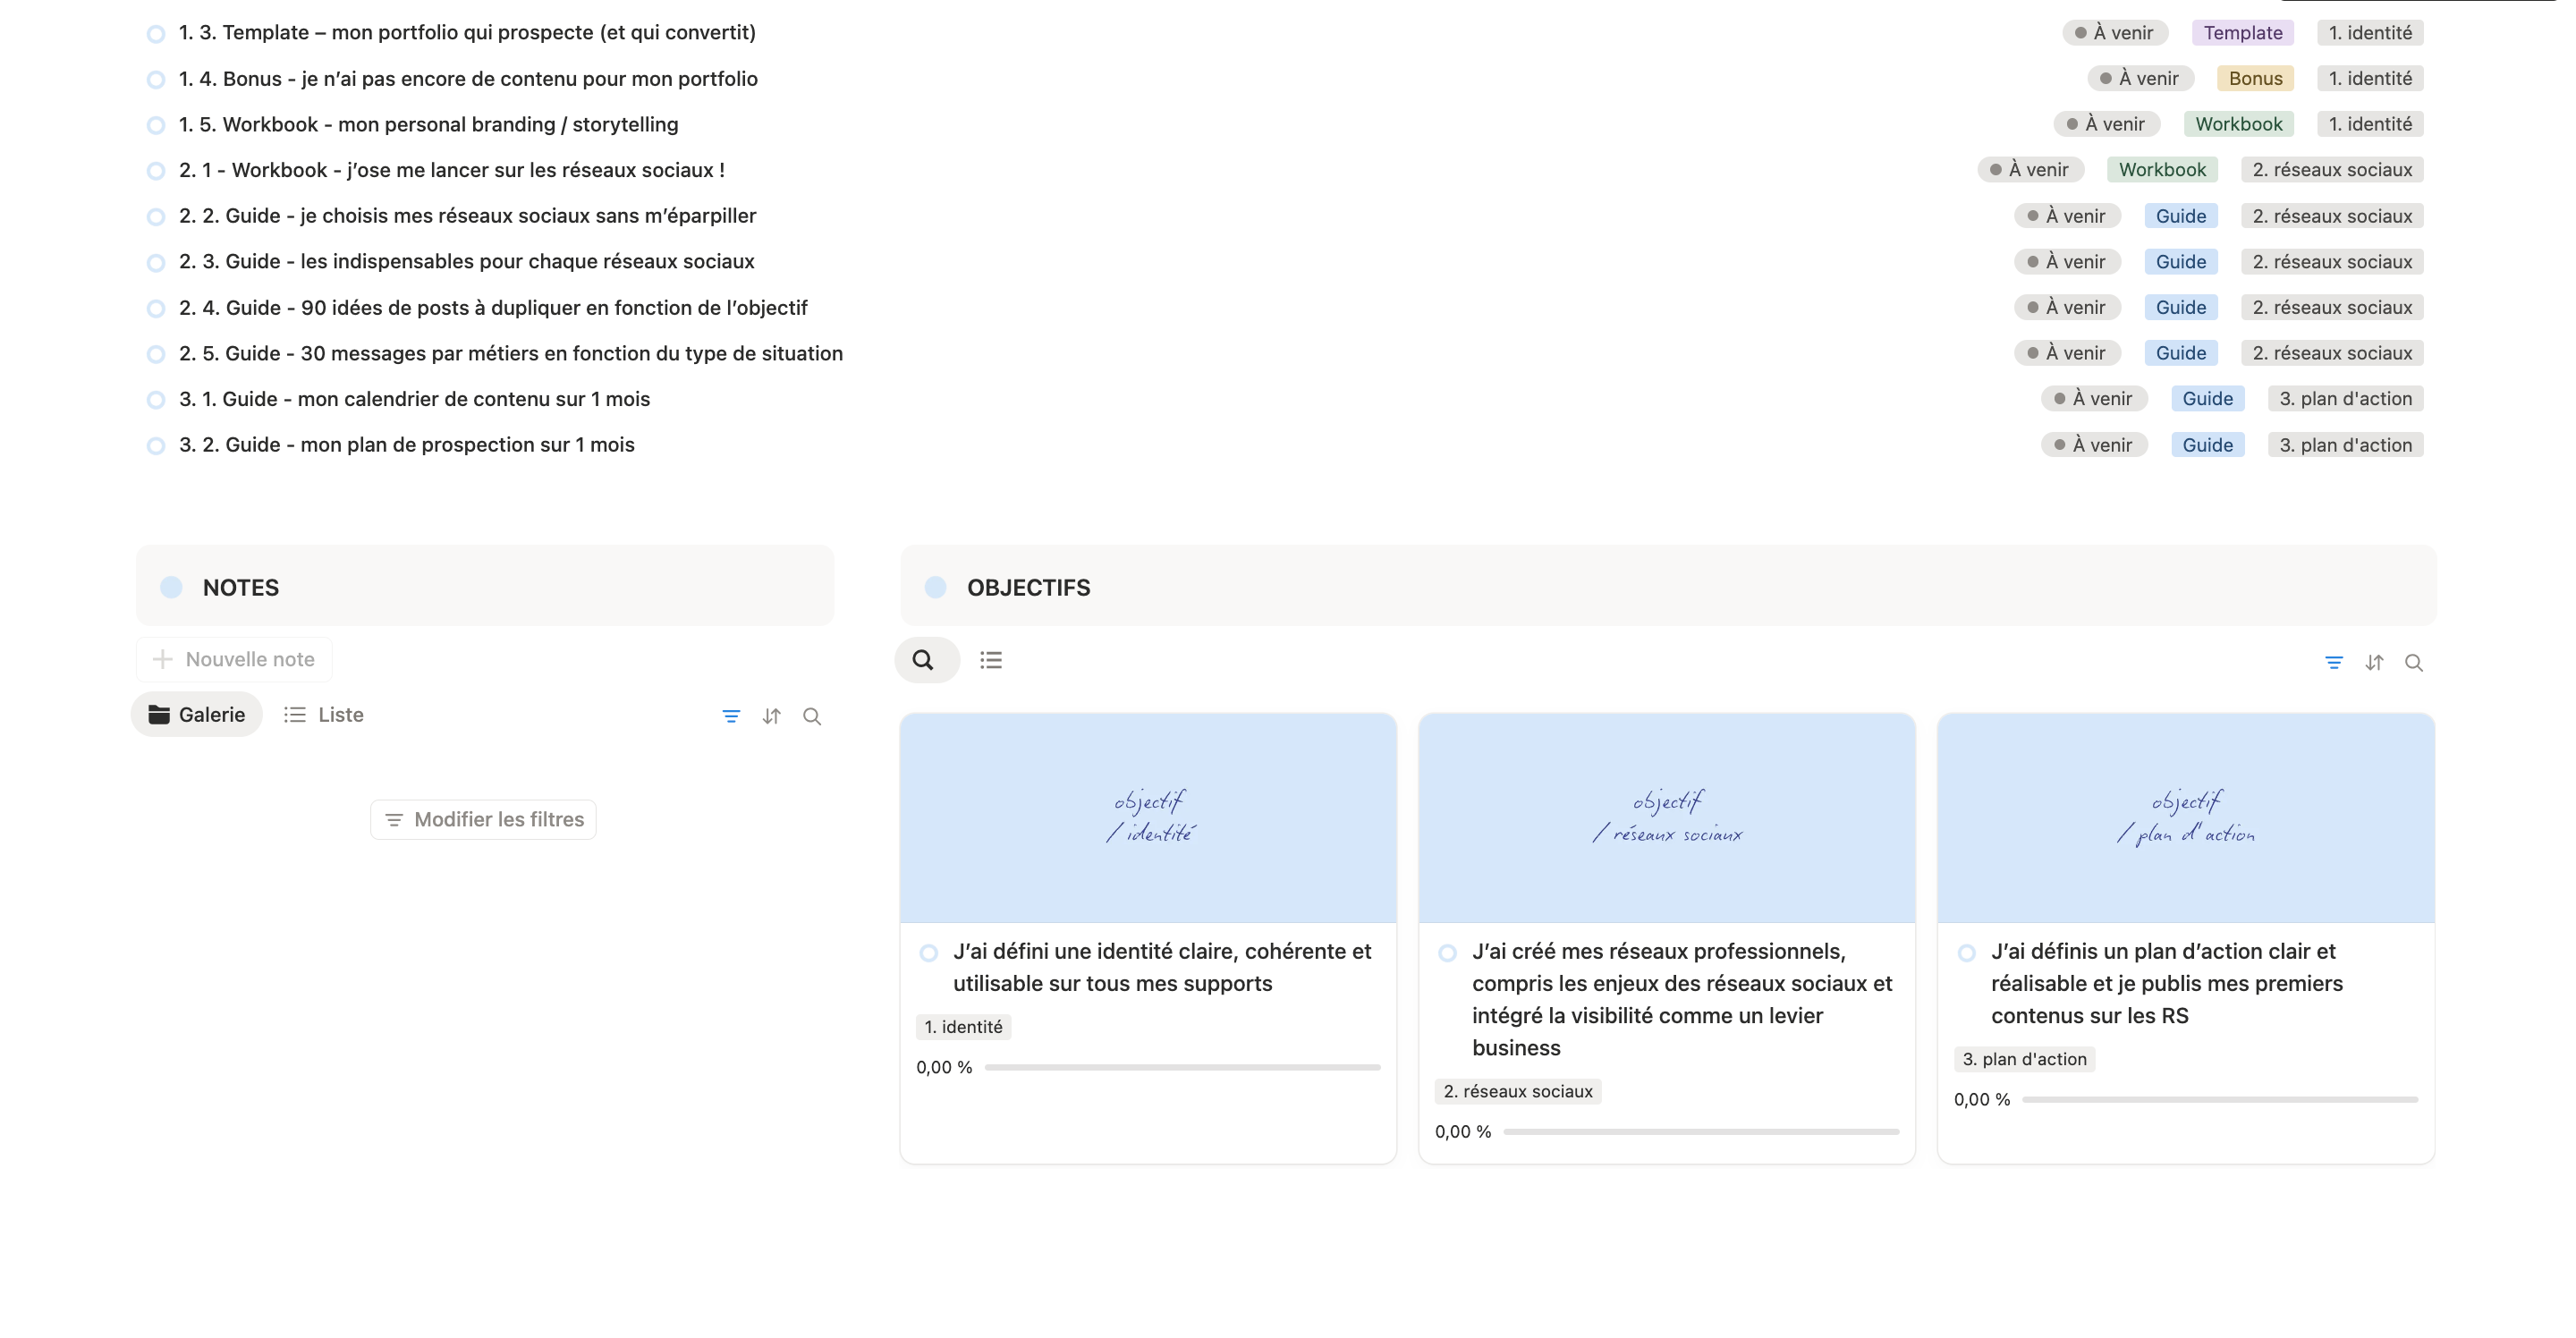
Task: Click filter icon in NOTES section
Action: tap(731, 716)
